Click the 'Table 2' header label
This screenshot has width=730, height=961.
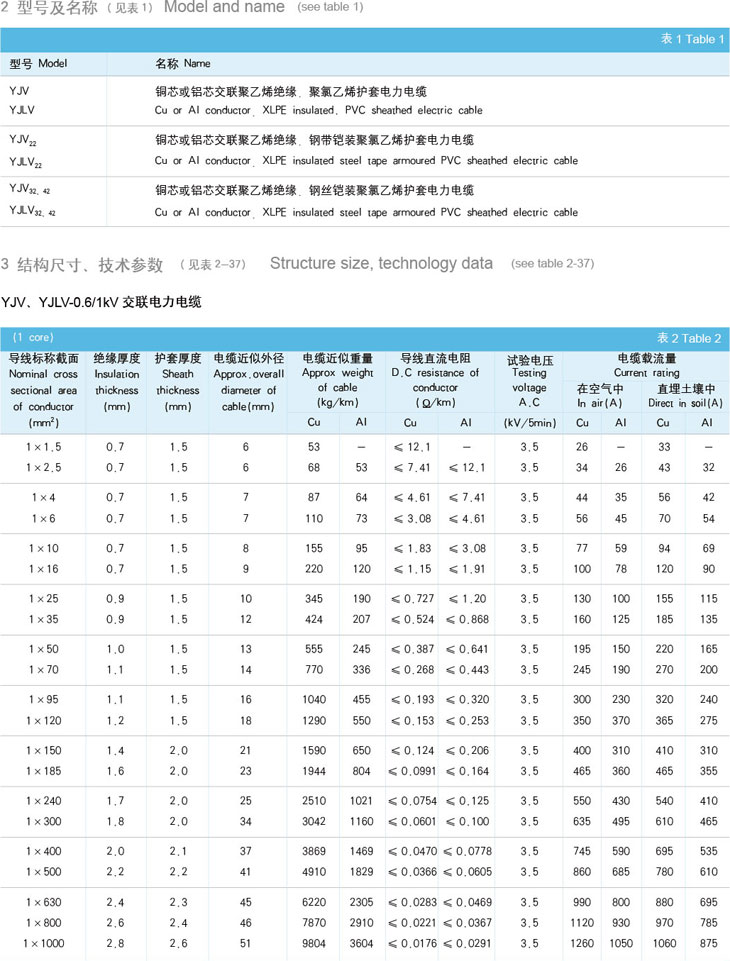[689, 338]
